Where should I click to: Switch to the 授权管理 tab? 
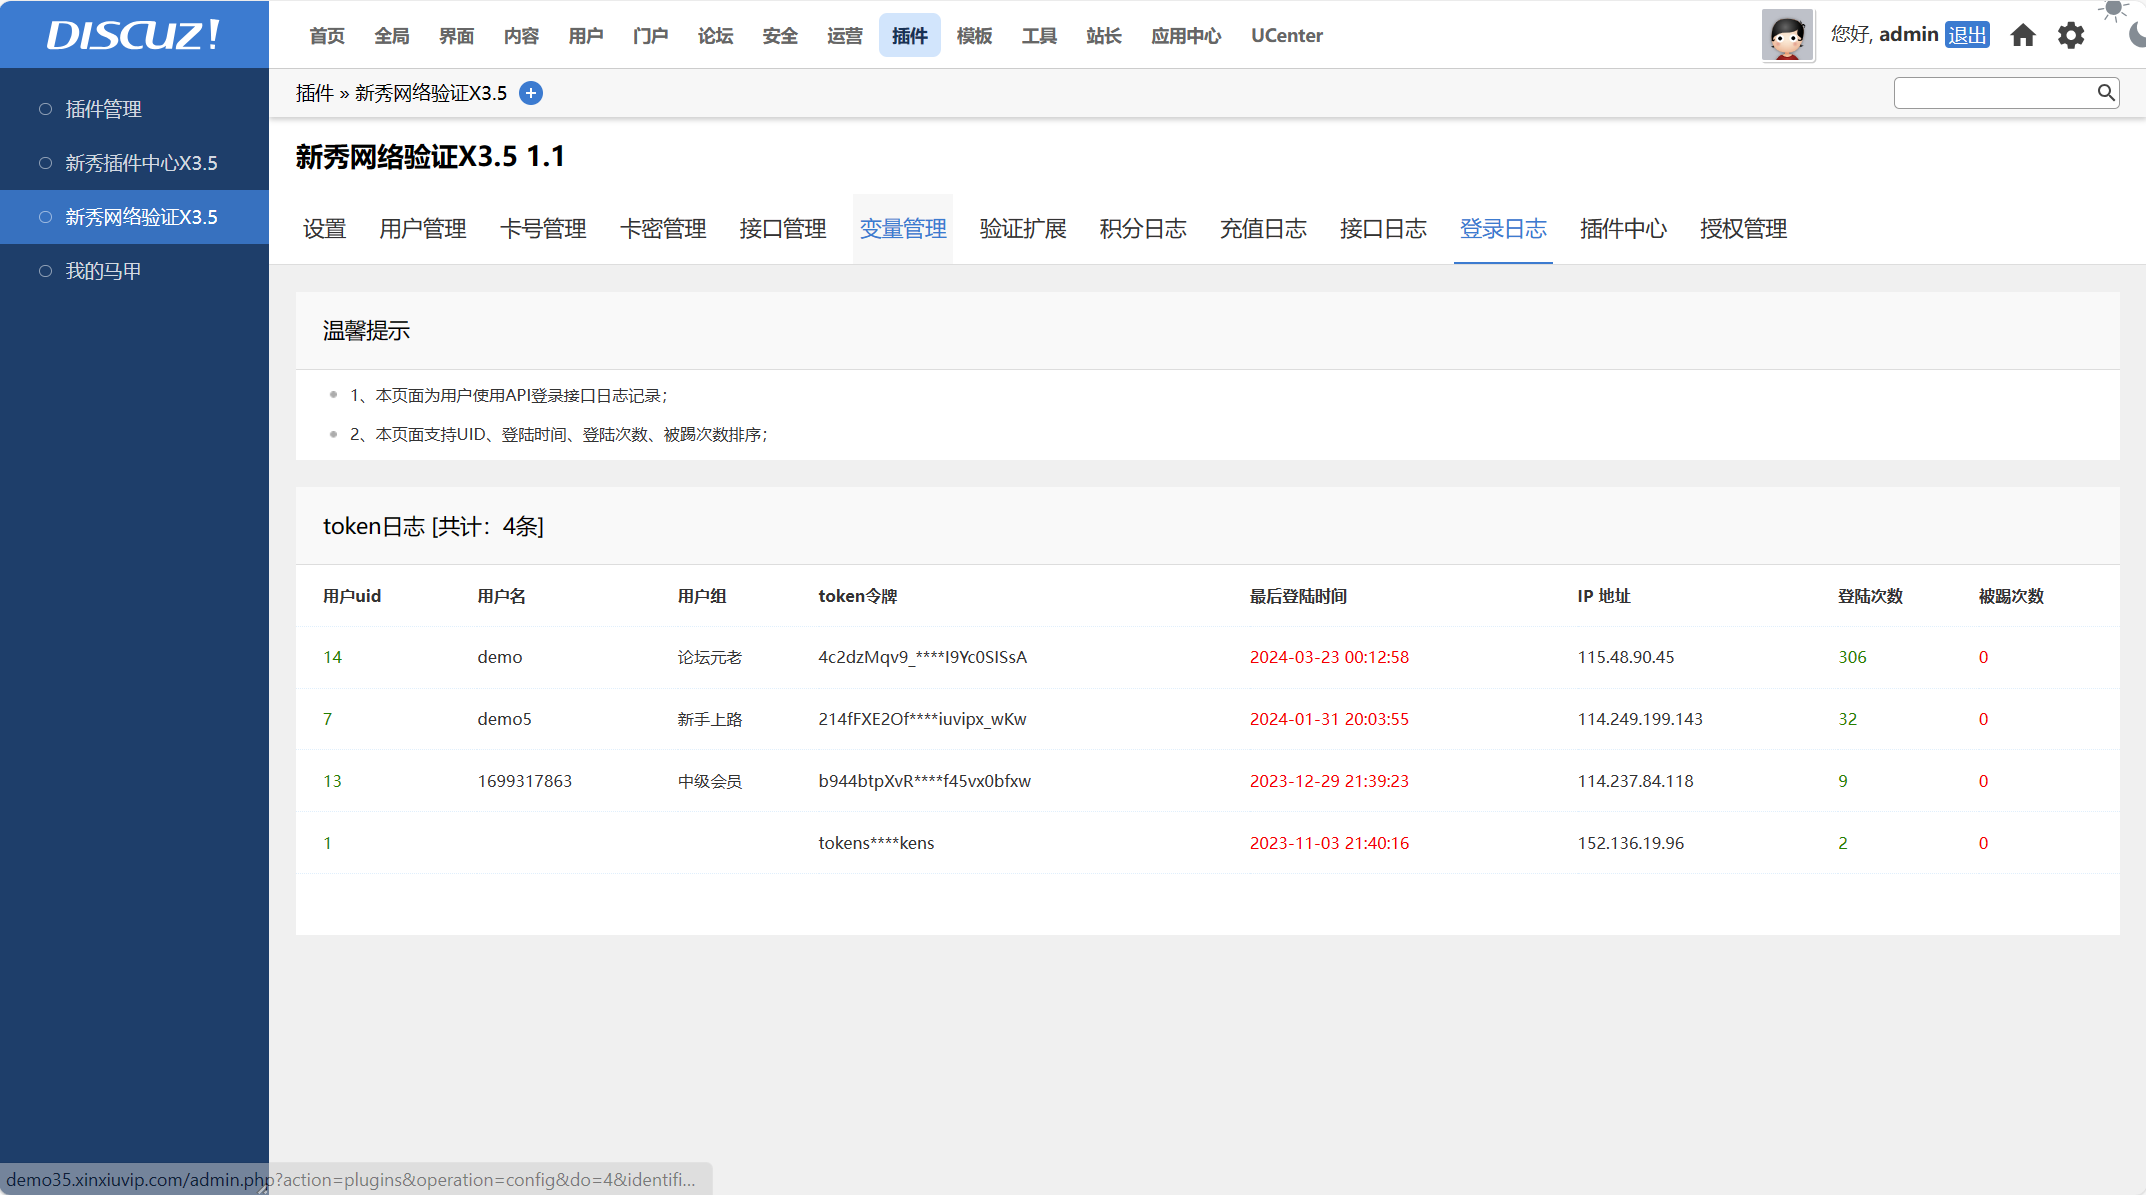(x=1743, y=229)
